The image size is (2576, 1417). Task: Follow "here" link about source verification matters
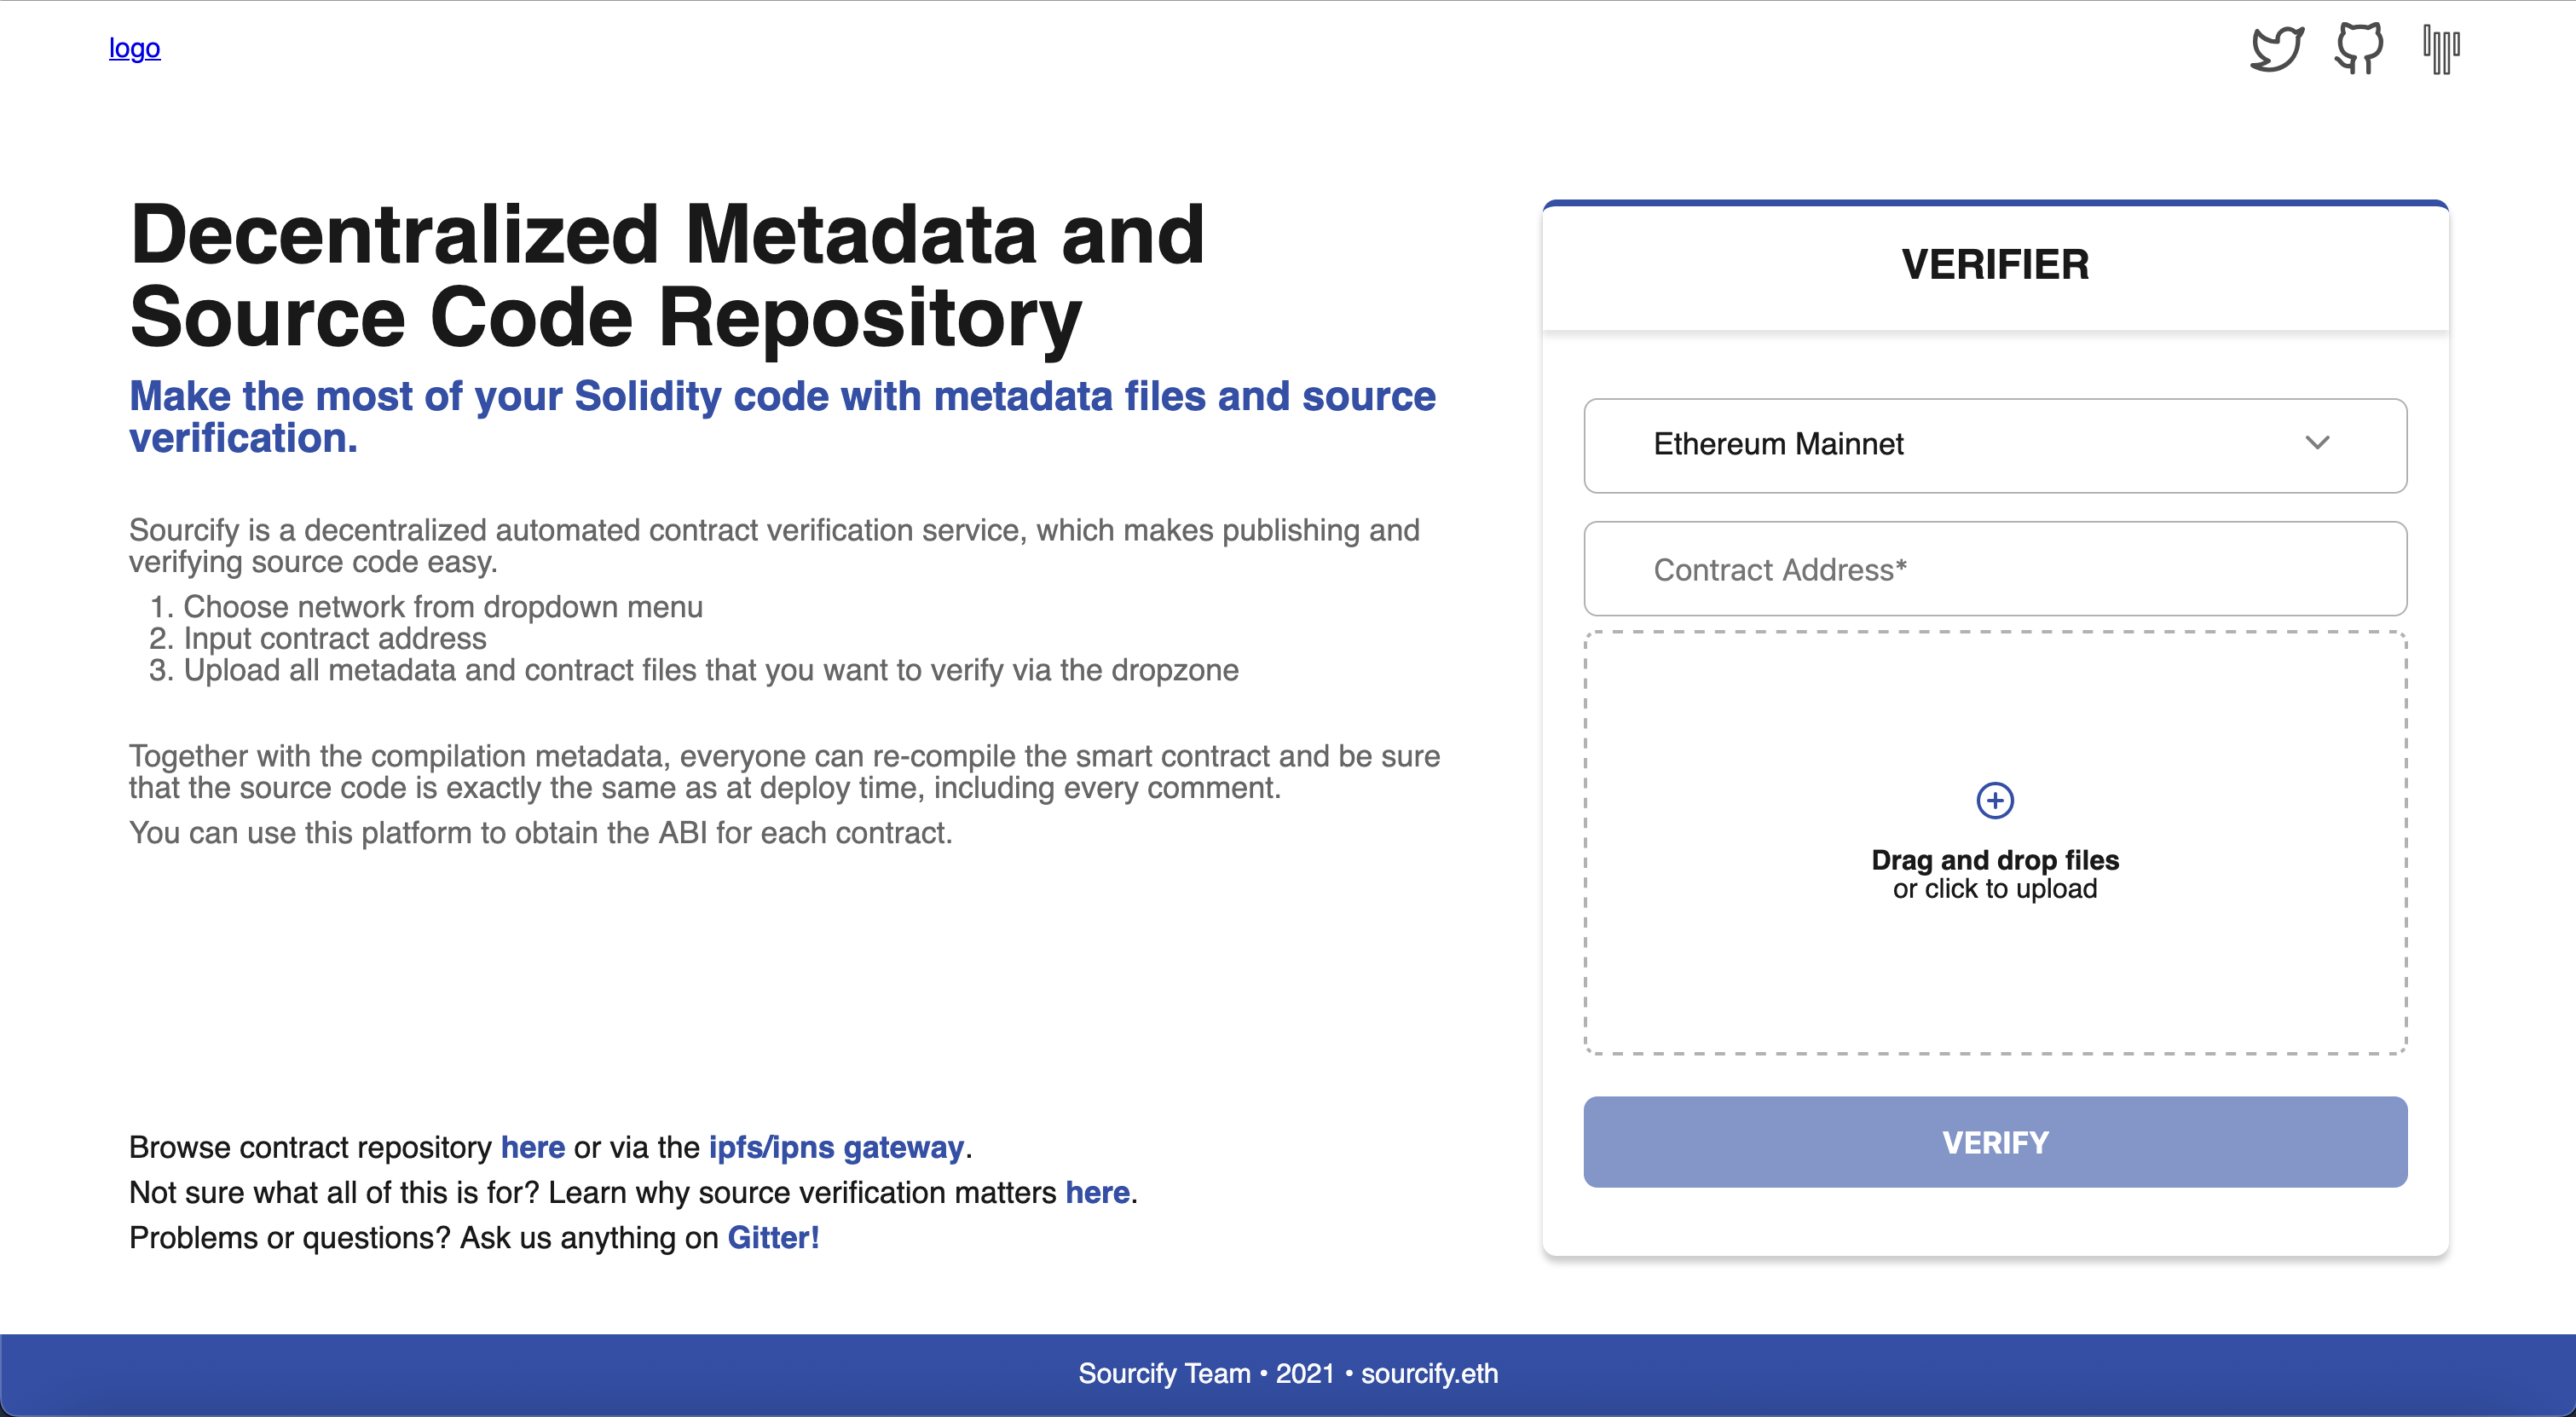pyautogui.click(x=1097, y=1192)
